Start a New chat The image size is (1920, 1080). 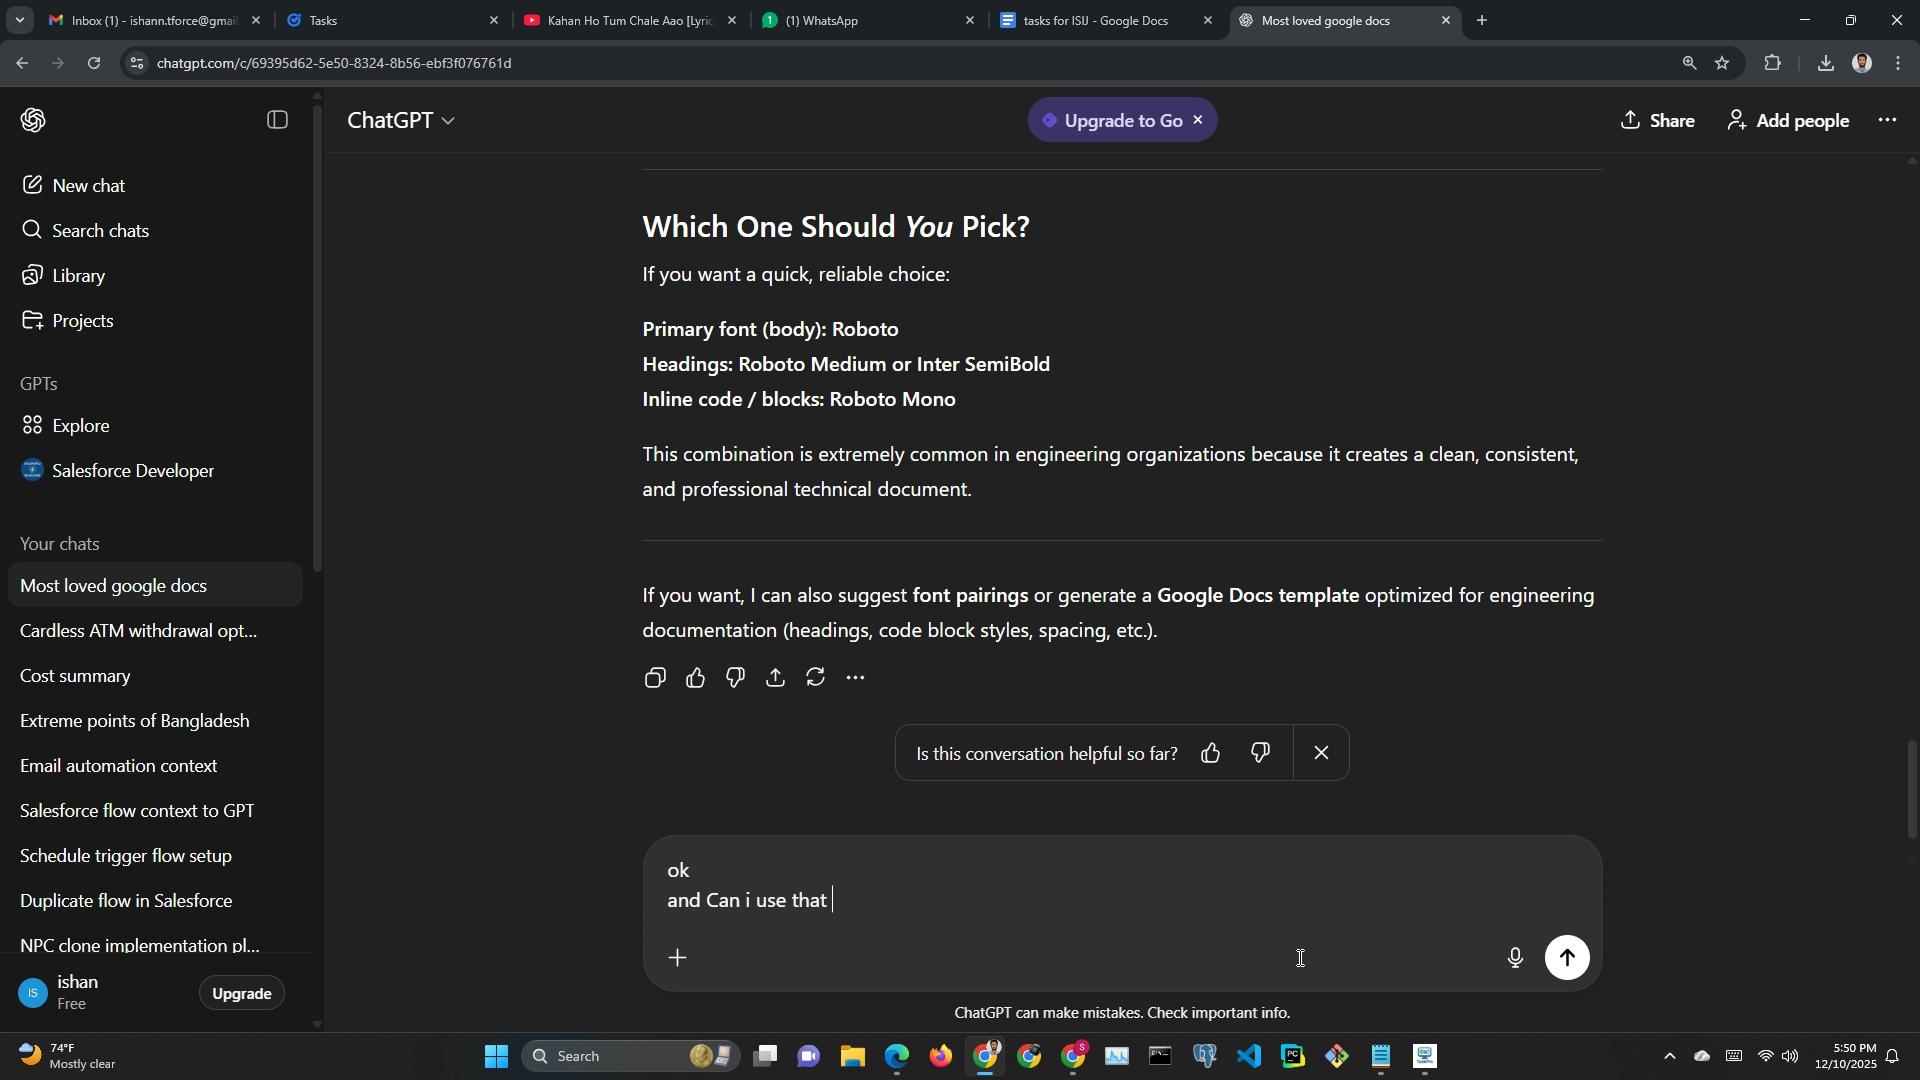[x=88, y=186]
